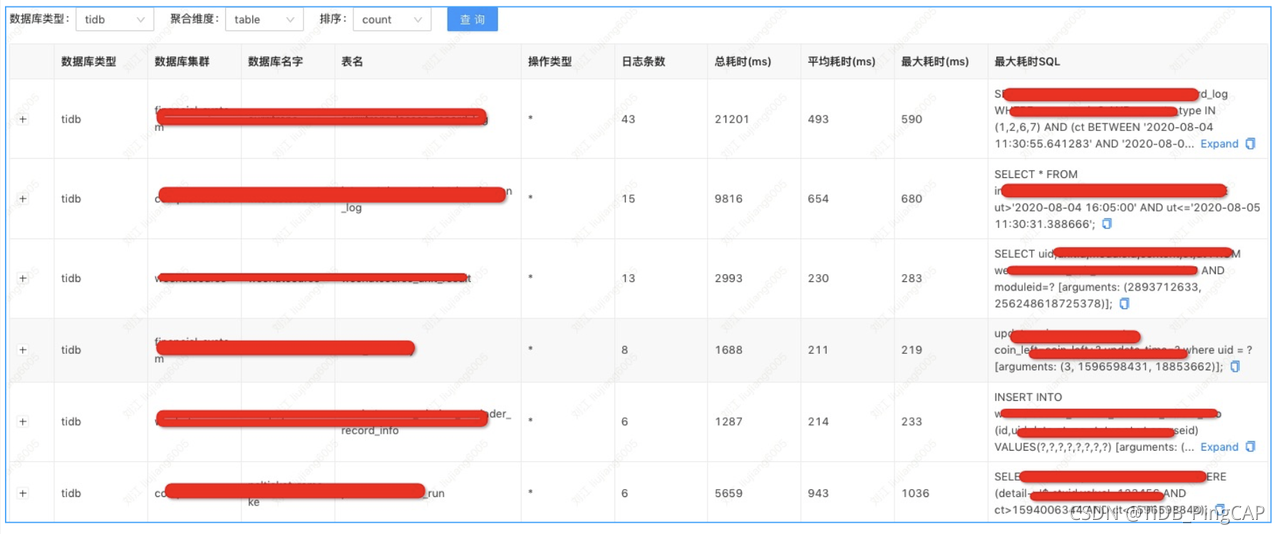Select average time cell 654

tap(819, 199)
